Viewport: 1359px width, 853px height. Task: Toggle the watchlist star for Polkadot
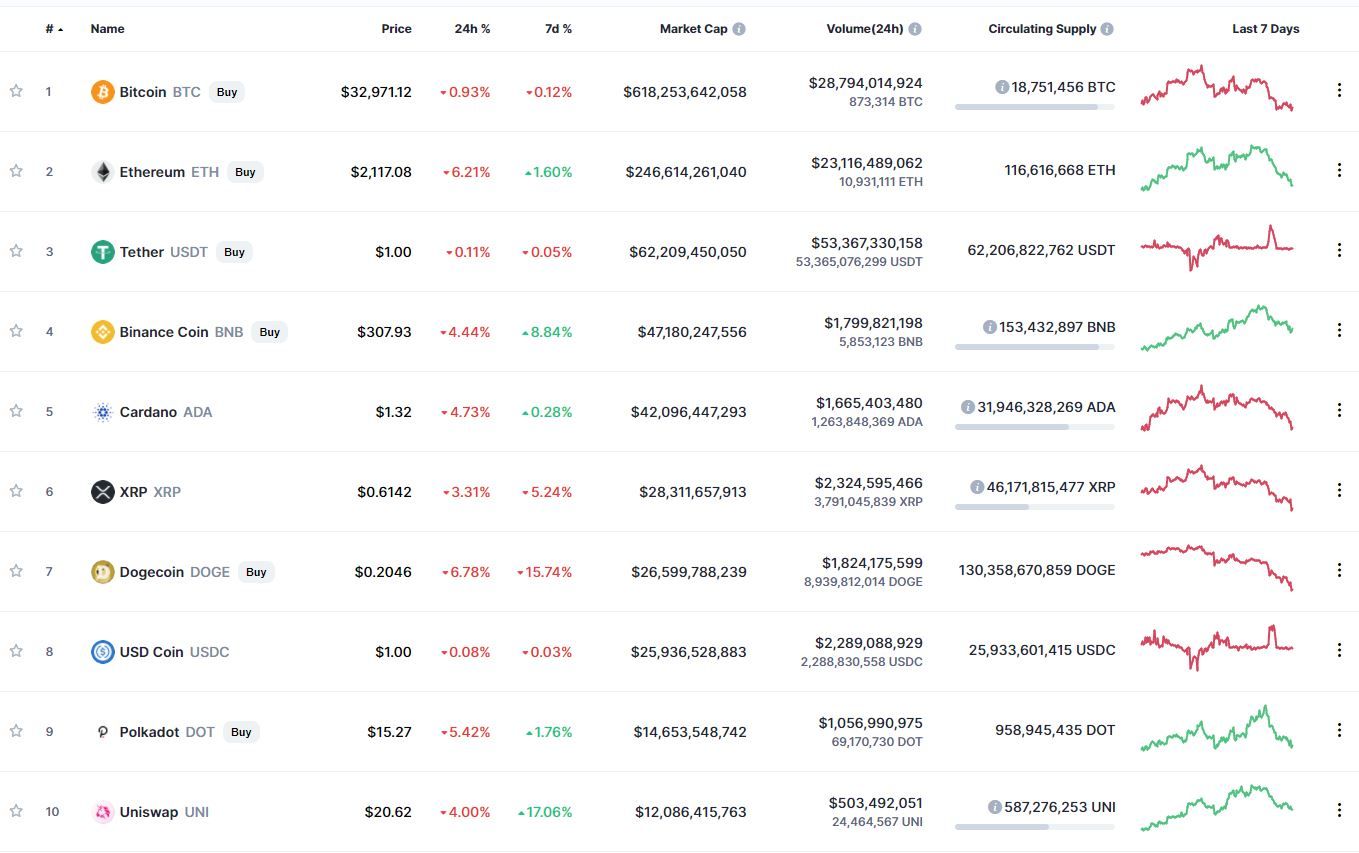point(16,731)
